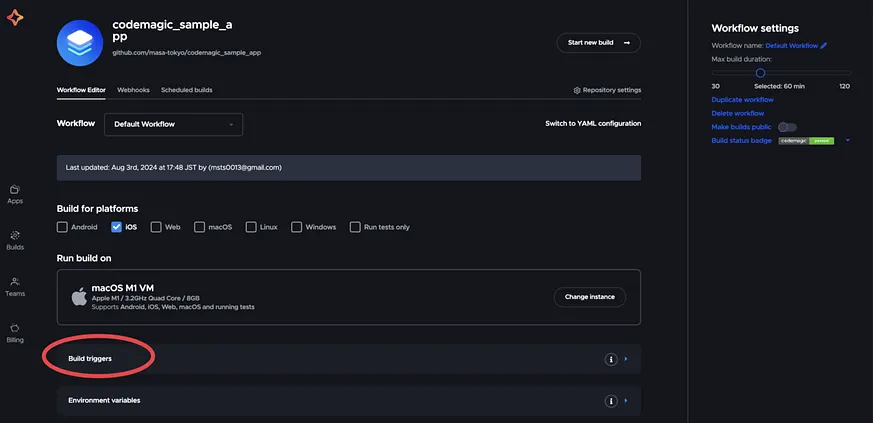This screenshot has width=873, height=423.
Task: Click the Selected: 60 min value
Action: 779,86
